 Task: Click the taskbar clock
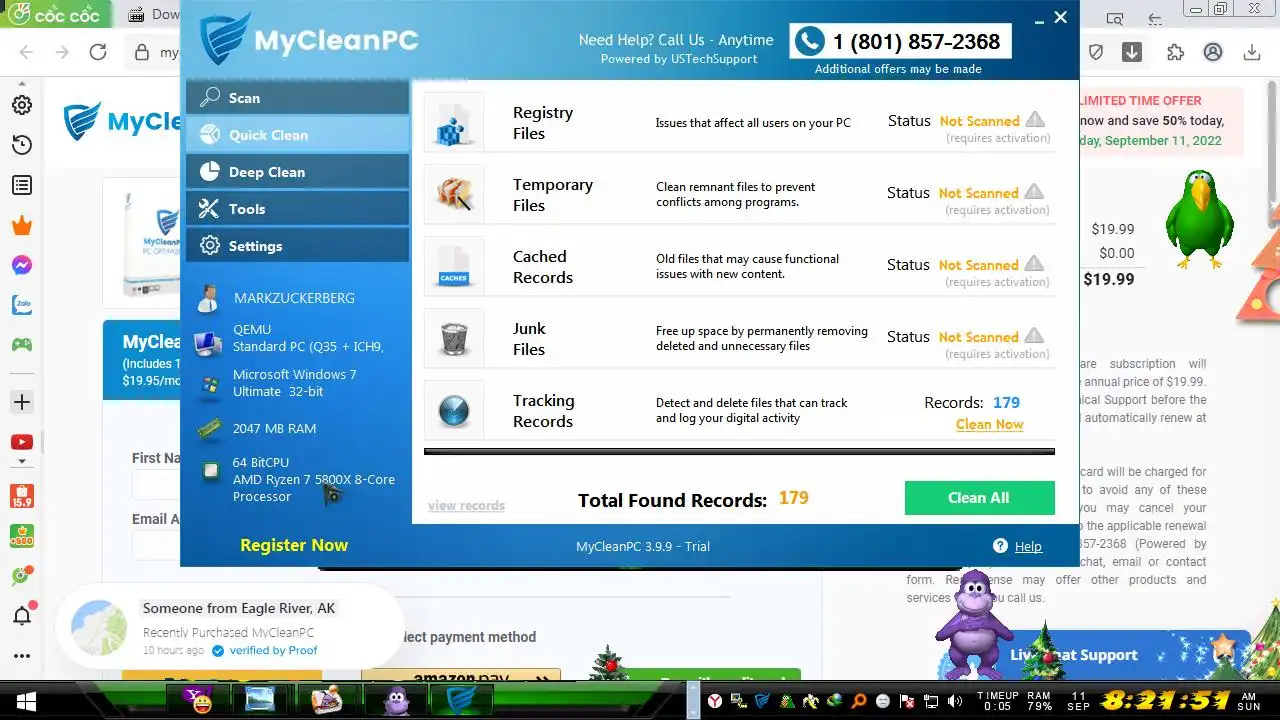pyautogui.click(x=1165, y=700)
